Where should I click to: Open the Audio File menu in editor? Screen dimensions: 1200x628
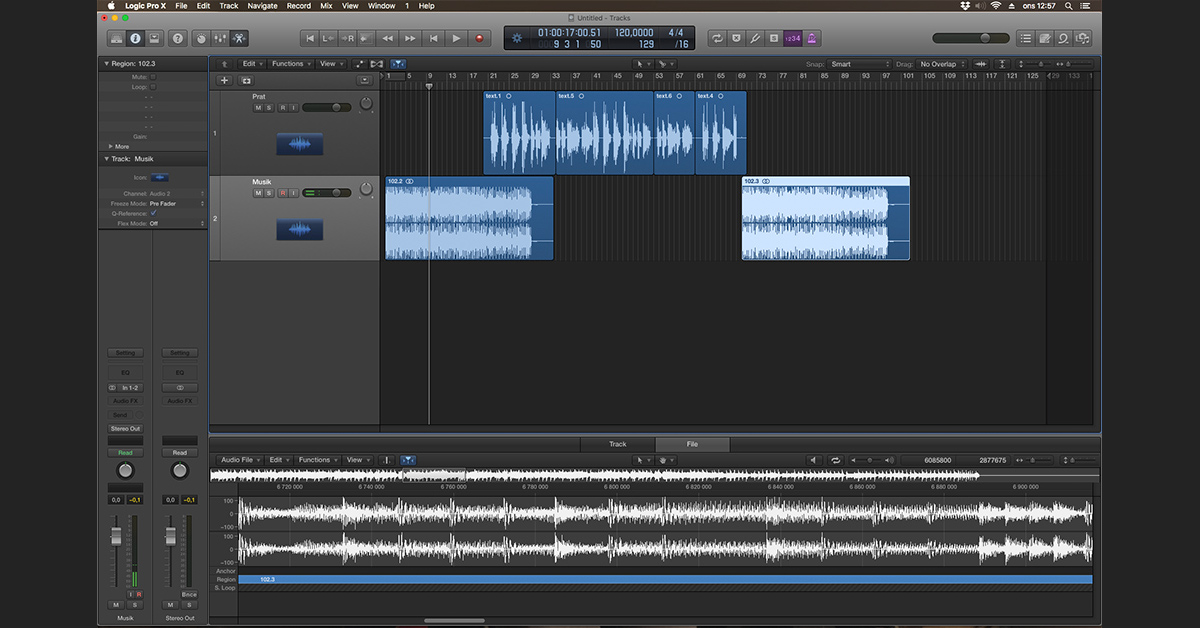point(239,460)
